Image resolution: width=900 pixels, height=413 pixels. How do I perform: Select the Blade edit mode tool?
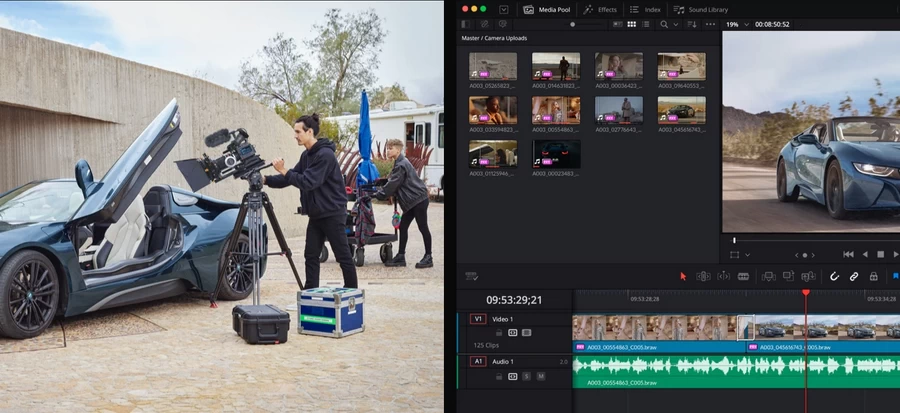point(743,276)
